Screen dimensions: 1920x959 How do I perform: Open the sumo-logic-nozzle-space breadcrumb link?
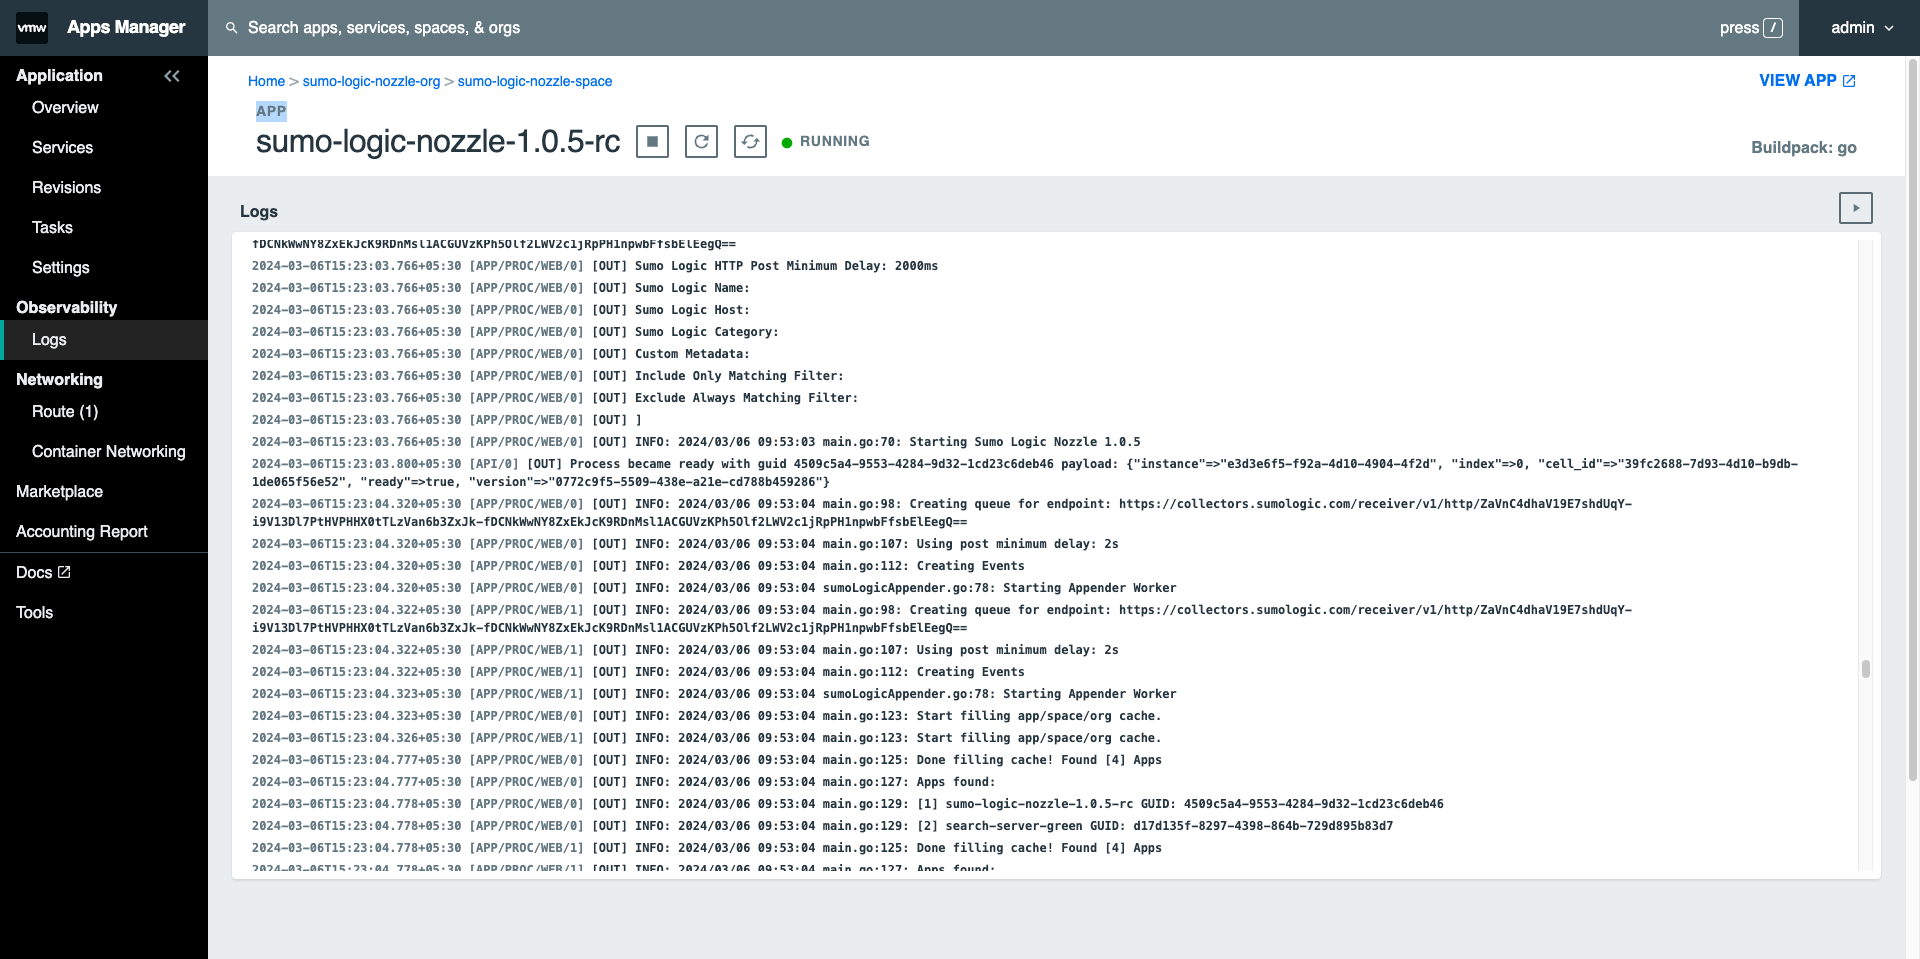(x=534, y=81)
